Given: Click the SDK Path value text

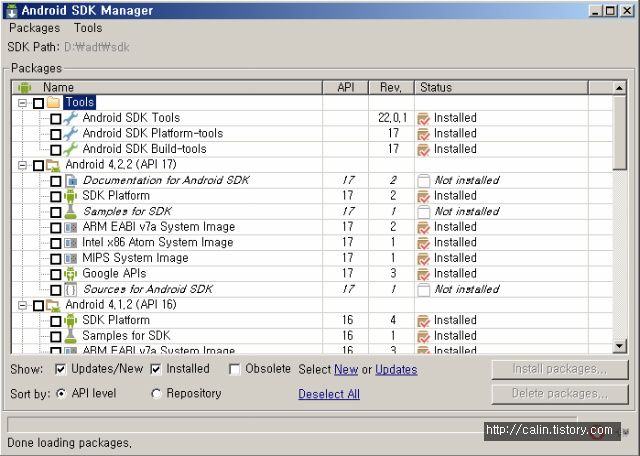Looking at the screenshot, I should tap(97, 47).
